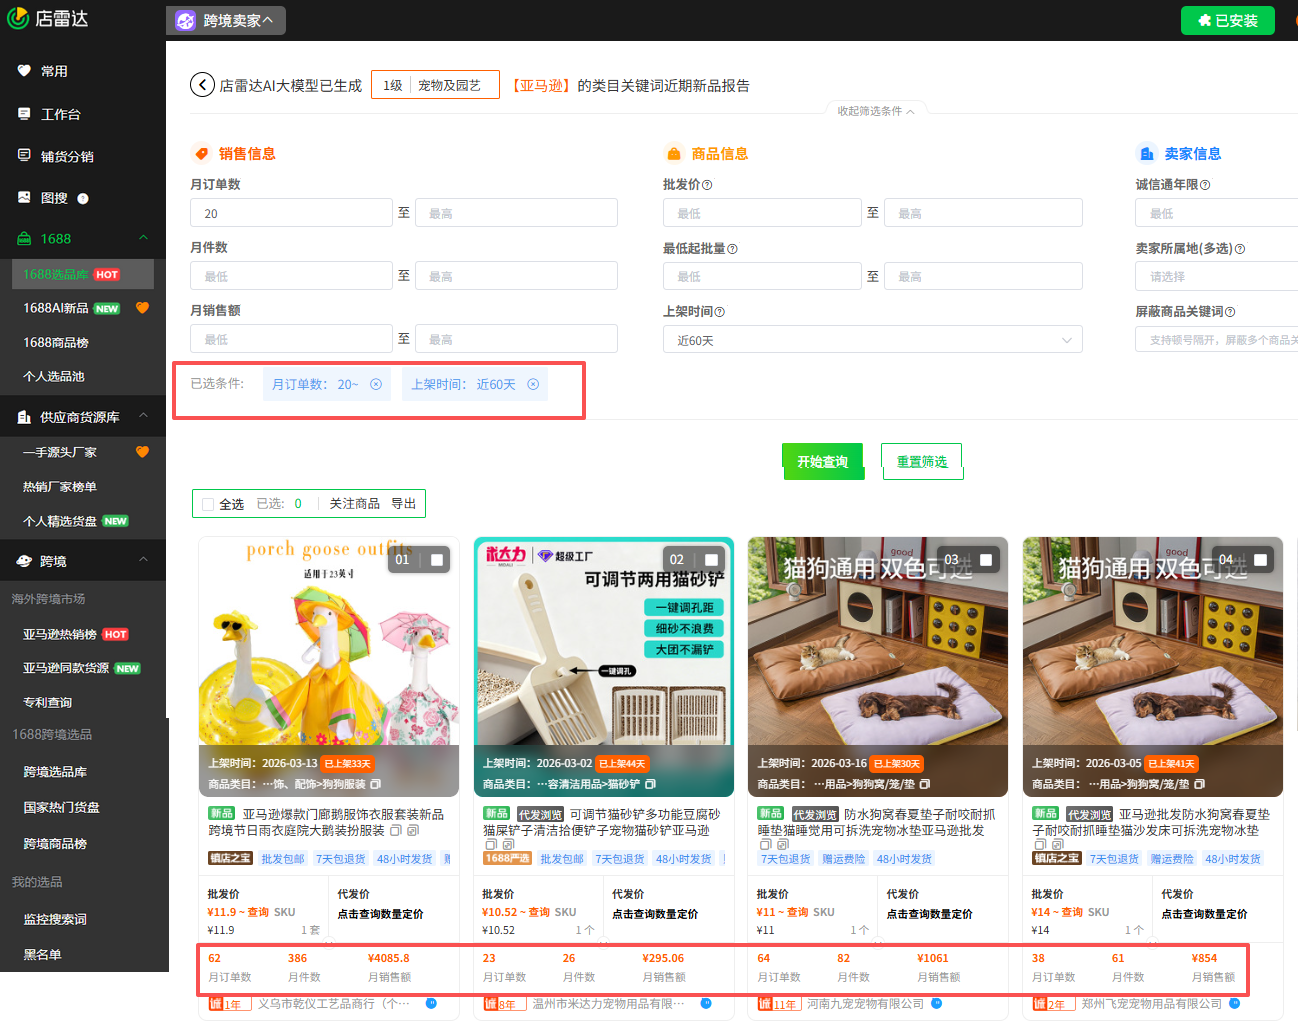Open the 上架时间 近60天 dropdown
Viewport: 1298px width, 1036px height.
pyautogui.click(x=872, y=340)
